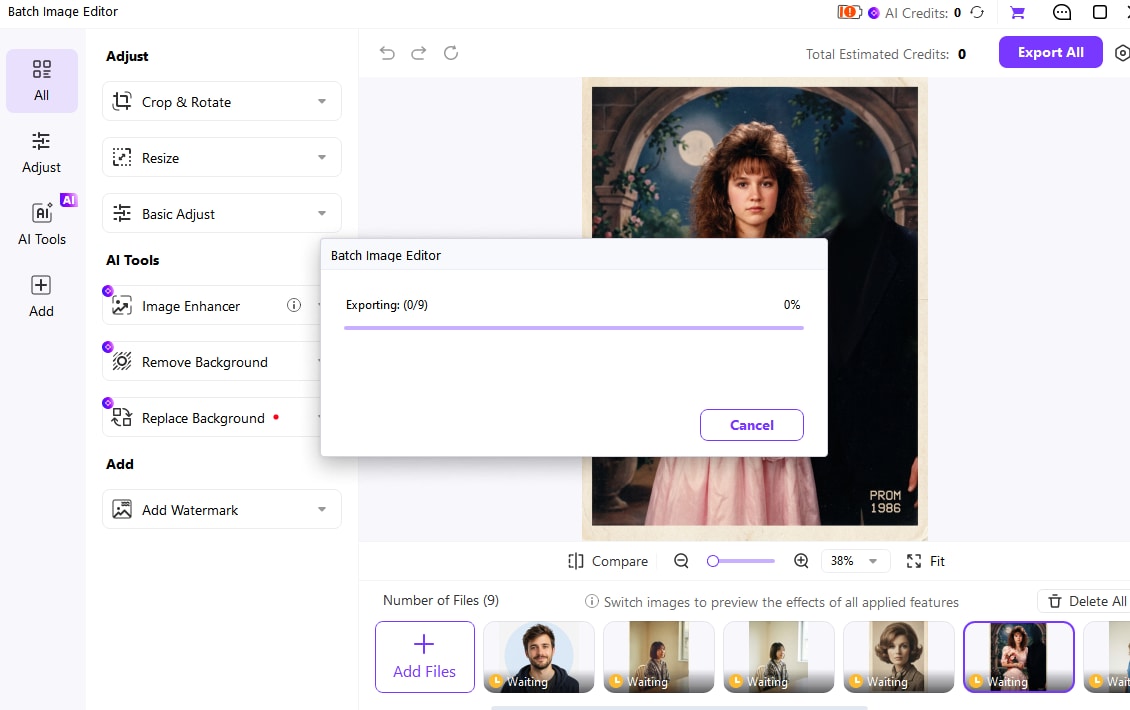This screenshot has width=1130, height=710.
Task: Click the reset circular arrow icon
Action: (x=451, y=53)
